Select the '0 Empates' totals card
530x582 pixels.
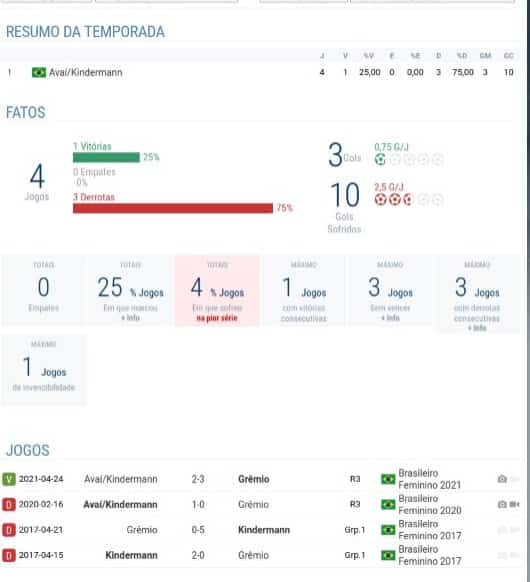coord(43,290)
